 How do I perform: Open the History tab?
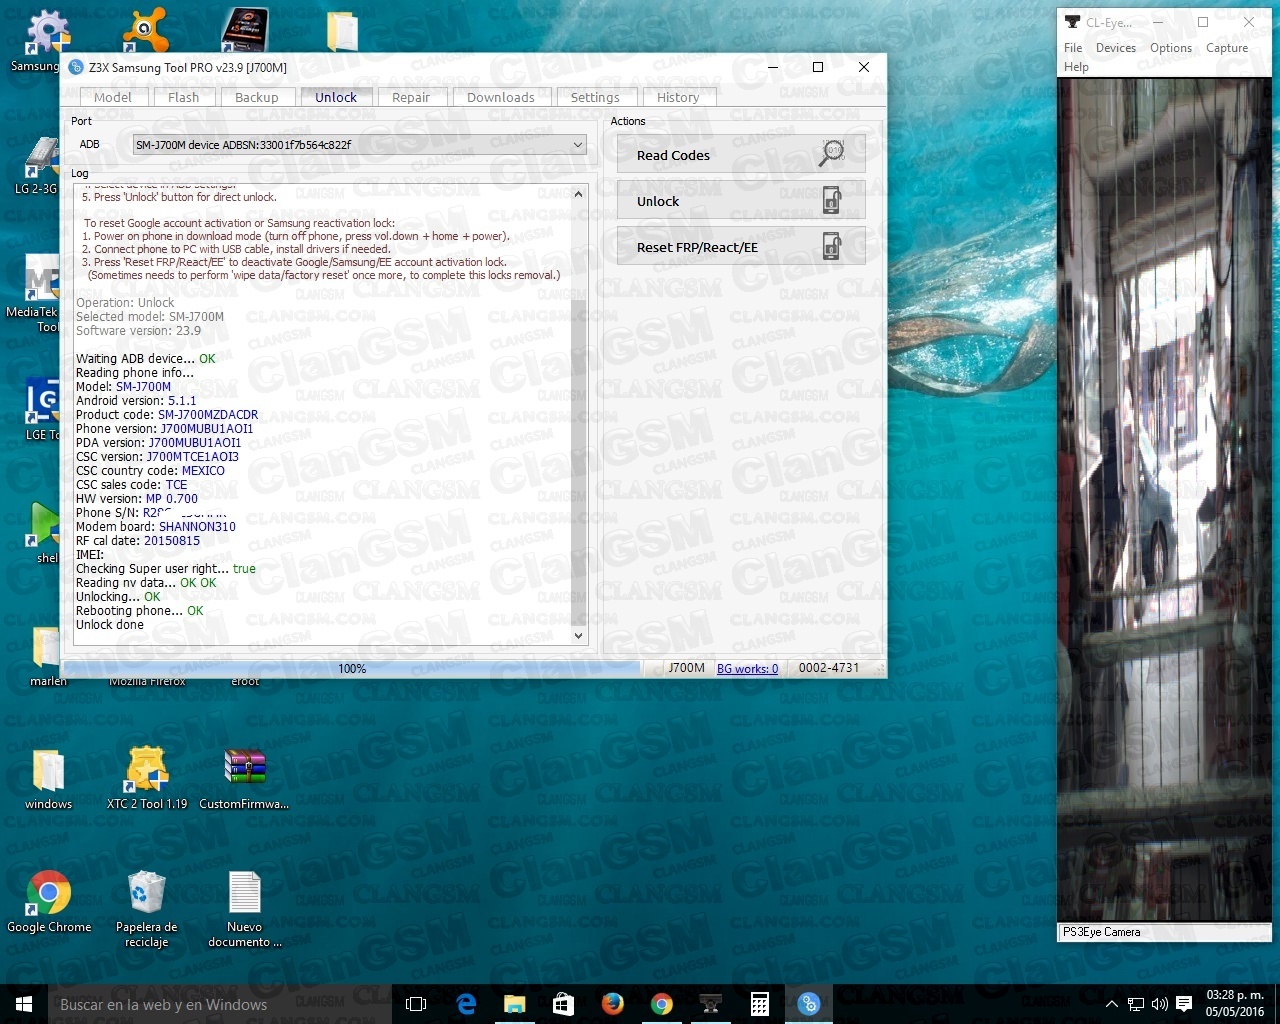[678, 97]
